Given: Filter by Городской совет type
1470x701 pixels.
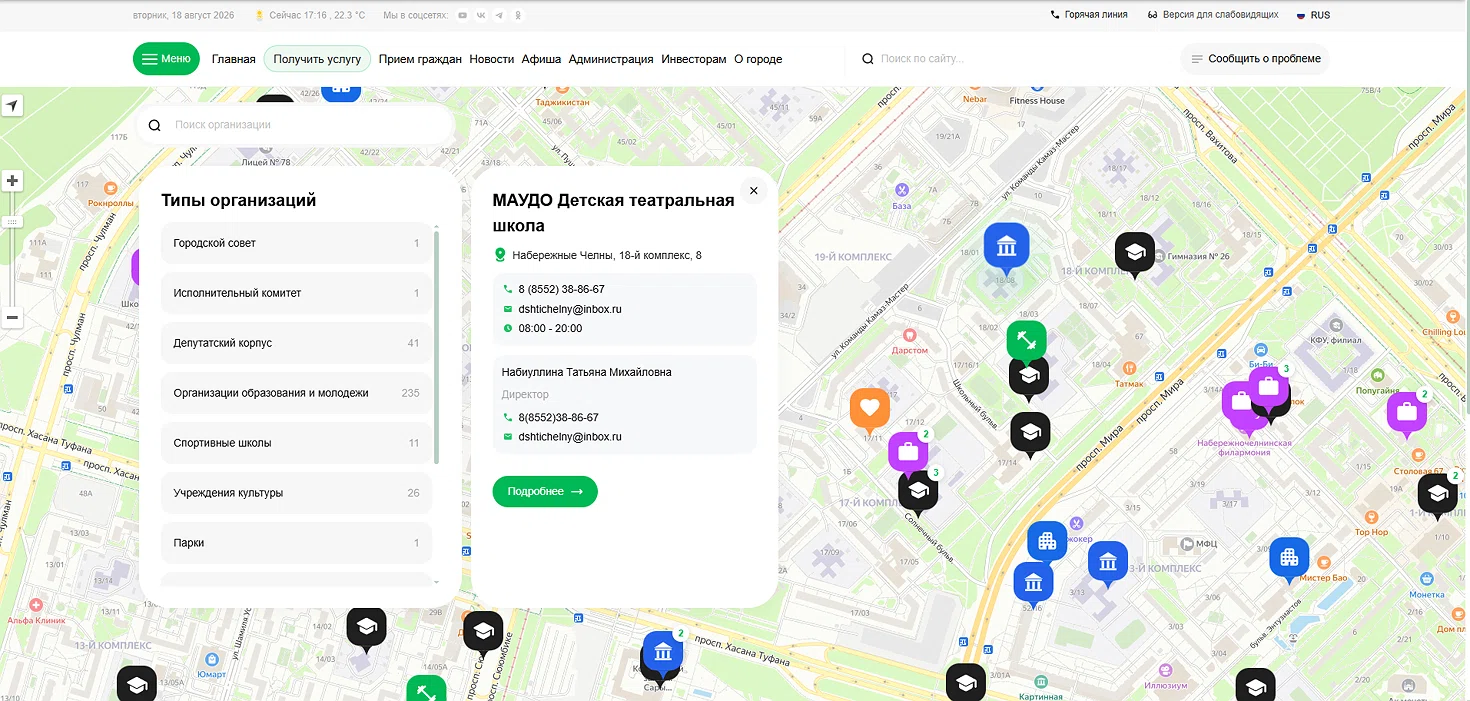Looking at the screenshot, I should (x=296, y=243).
